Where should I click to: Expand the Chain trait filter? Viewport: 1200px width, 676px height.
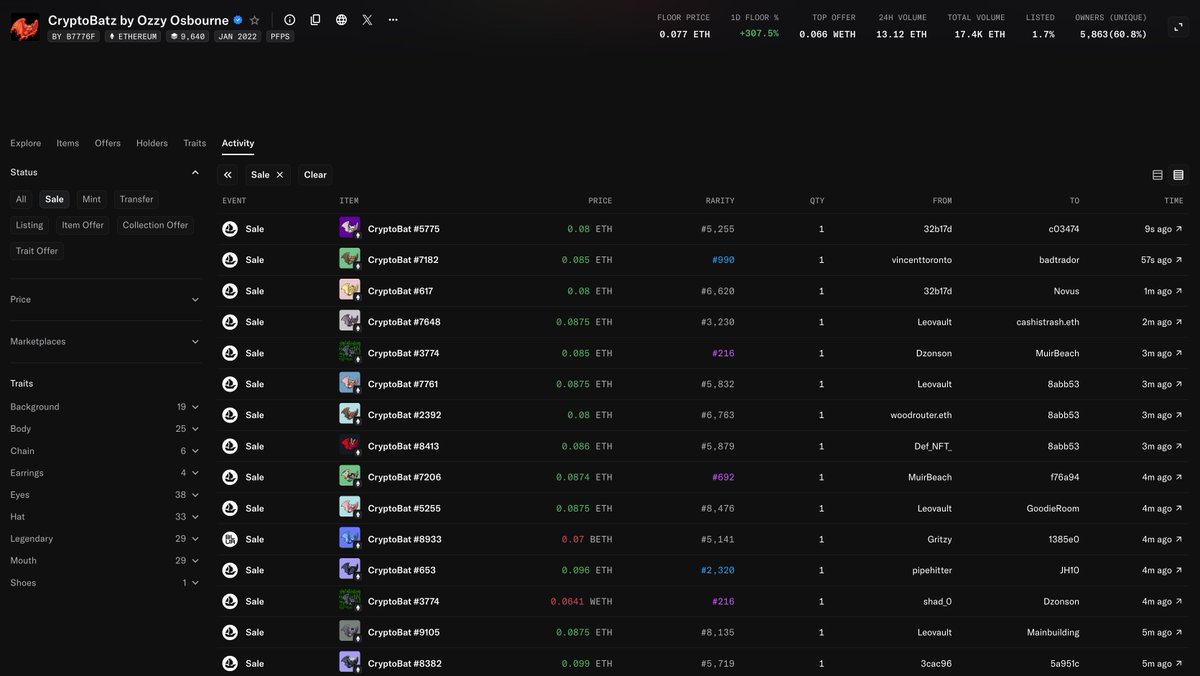coord(104,451)
